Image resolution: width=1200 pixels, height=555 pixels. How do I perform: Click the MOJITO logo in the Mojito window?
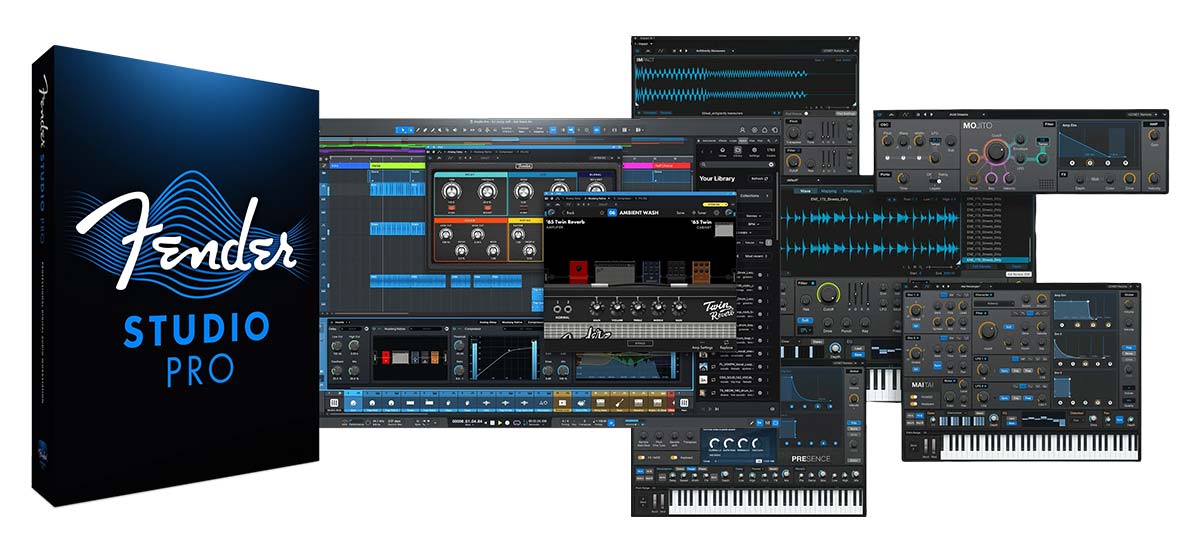977,125
